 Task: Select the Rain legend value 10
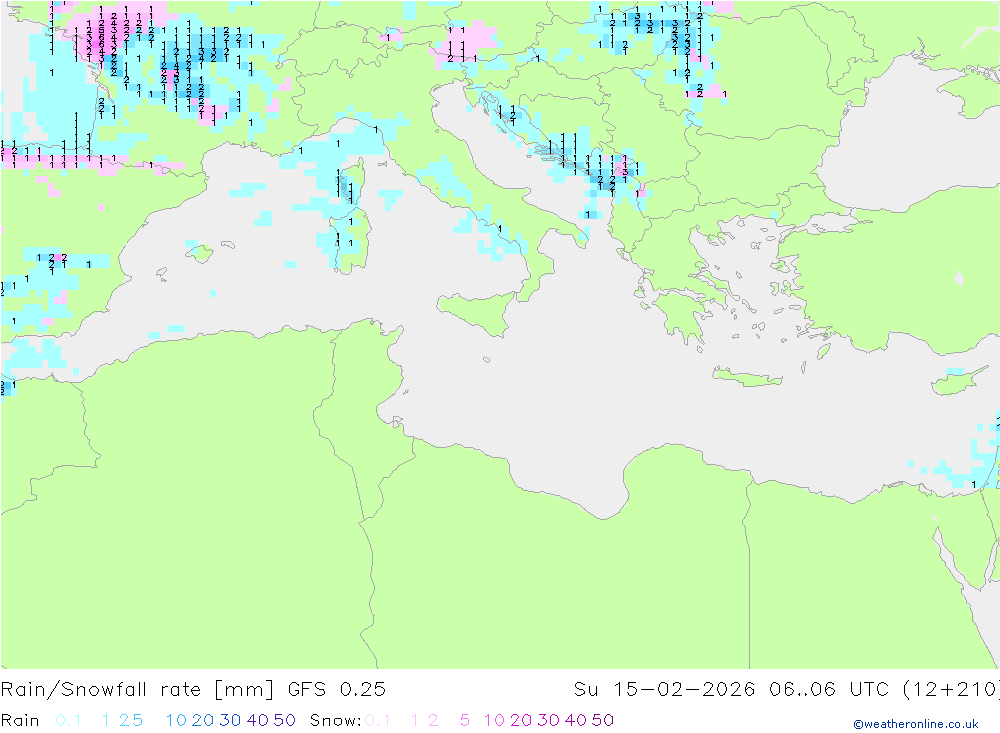pos(176,720)
